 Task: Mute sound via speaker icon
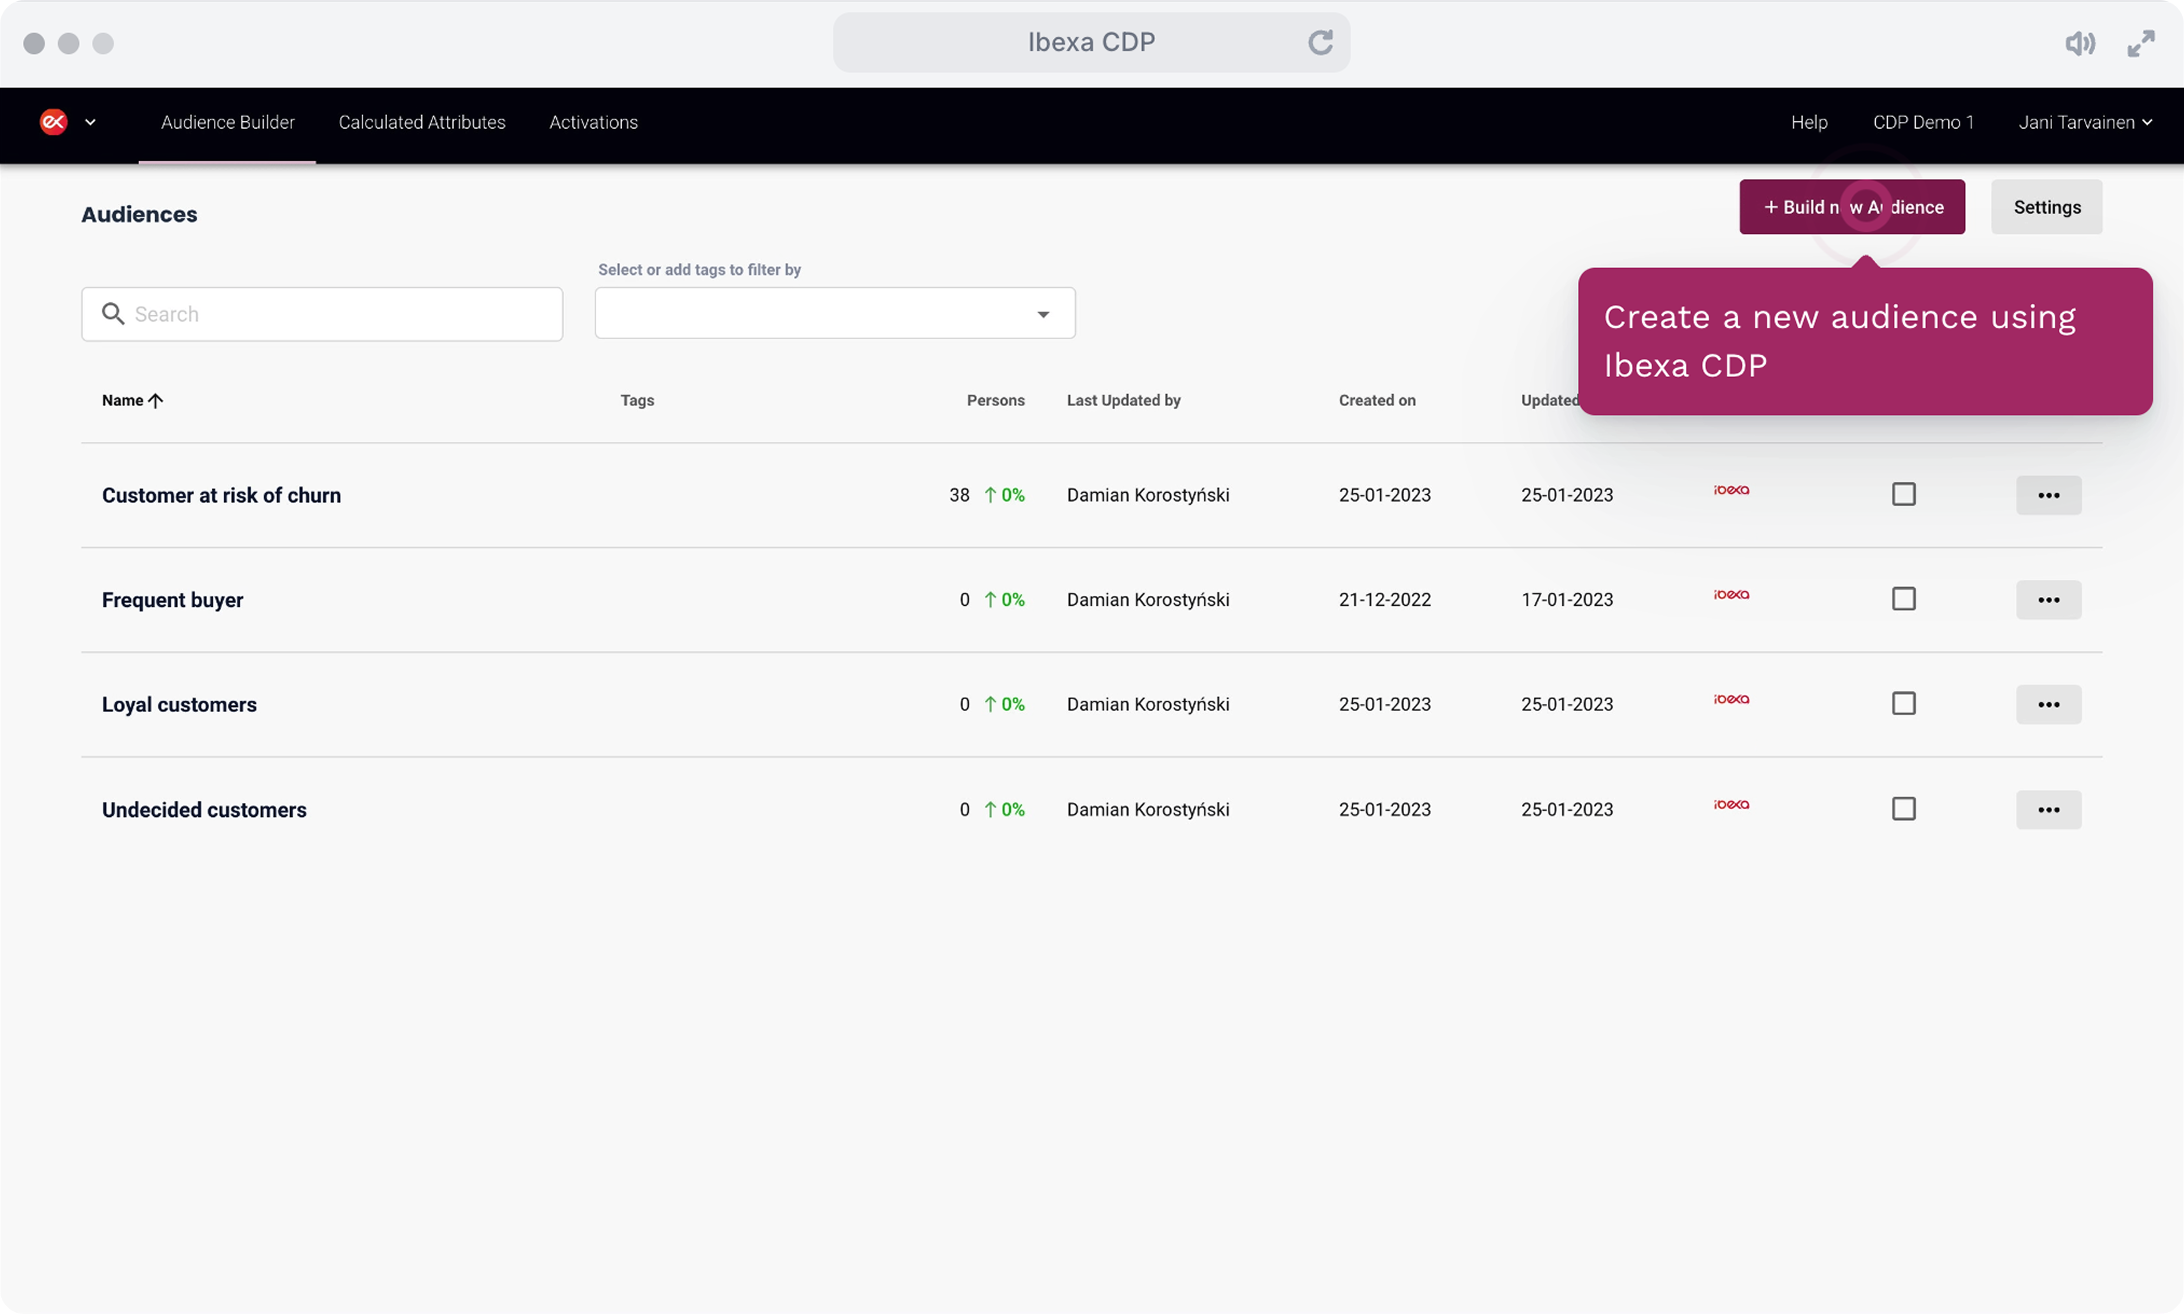tap(2080, 43)
